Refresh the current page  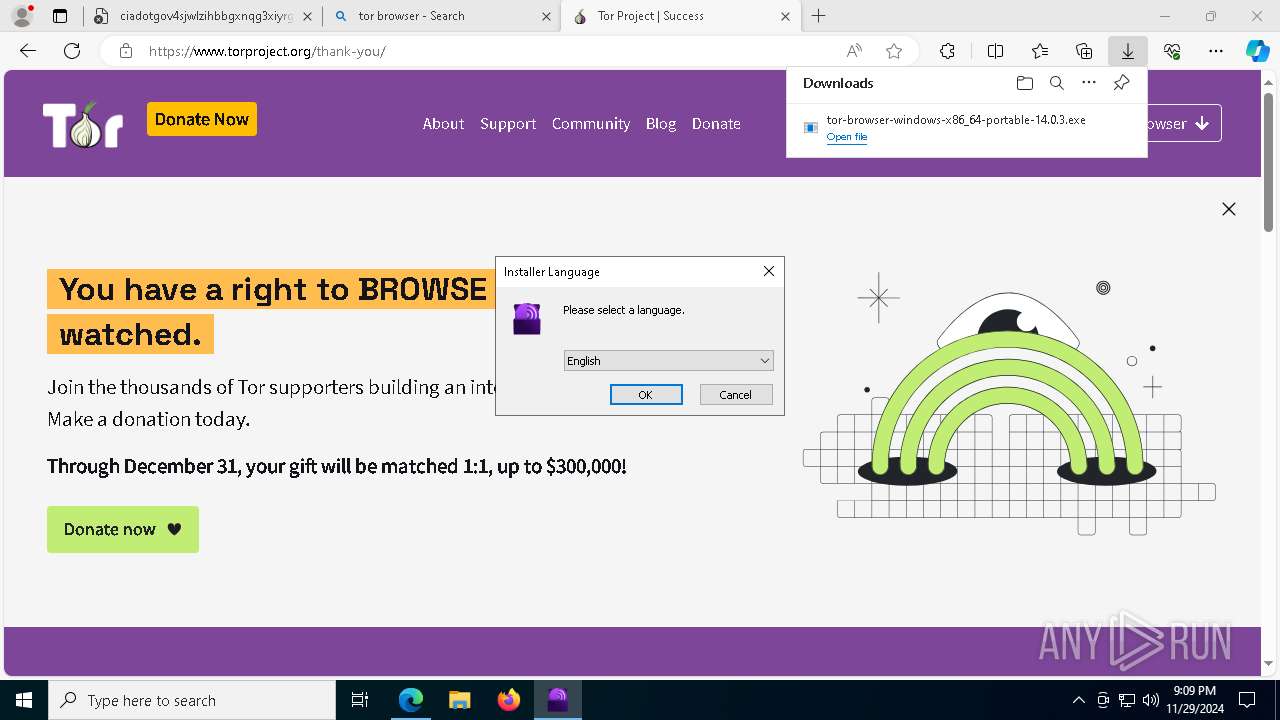[x=72, y=51]
